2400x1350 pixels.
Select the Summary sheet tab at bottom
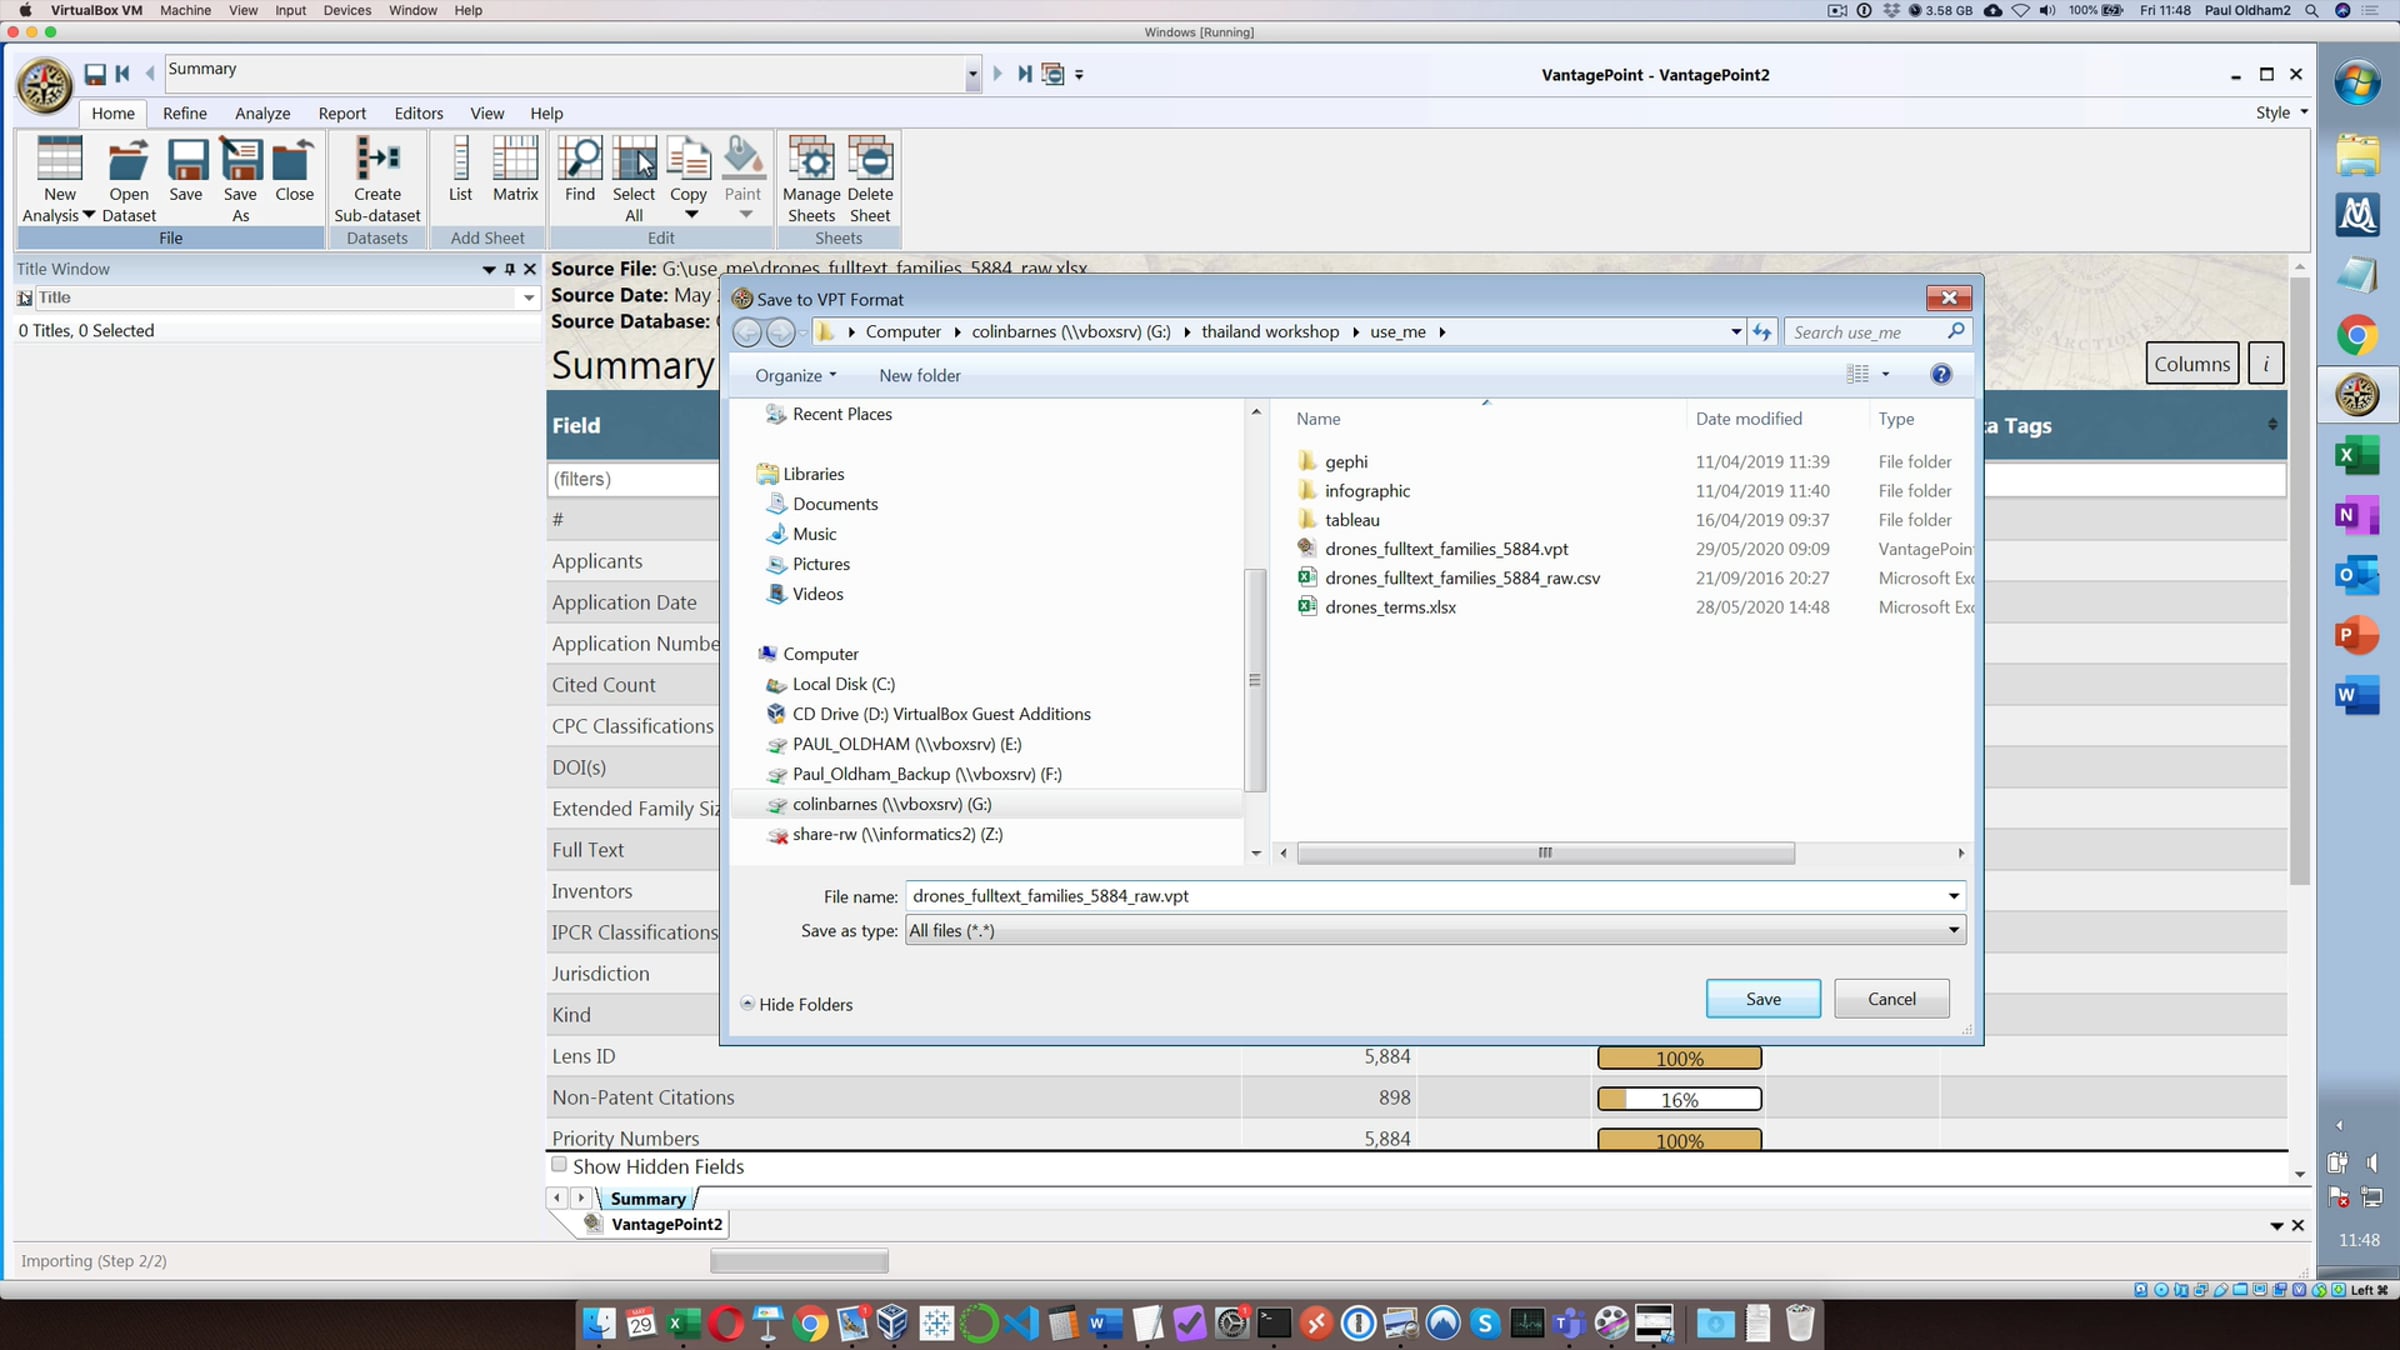coord(648,1198)
